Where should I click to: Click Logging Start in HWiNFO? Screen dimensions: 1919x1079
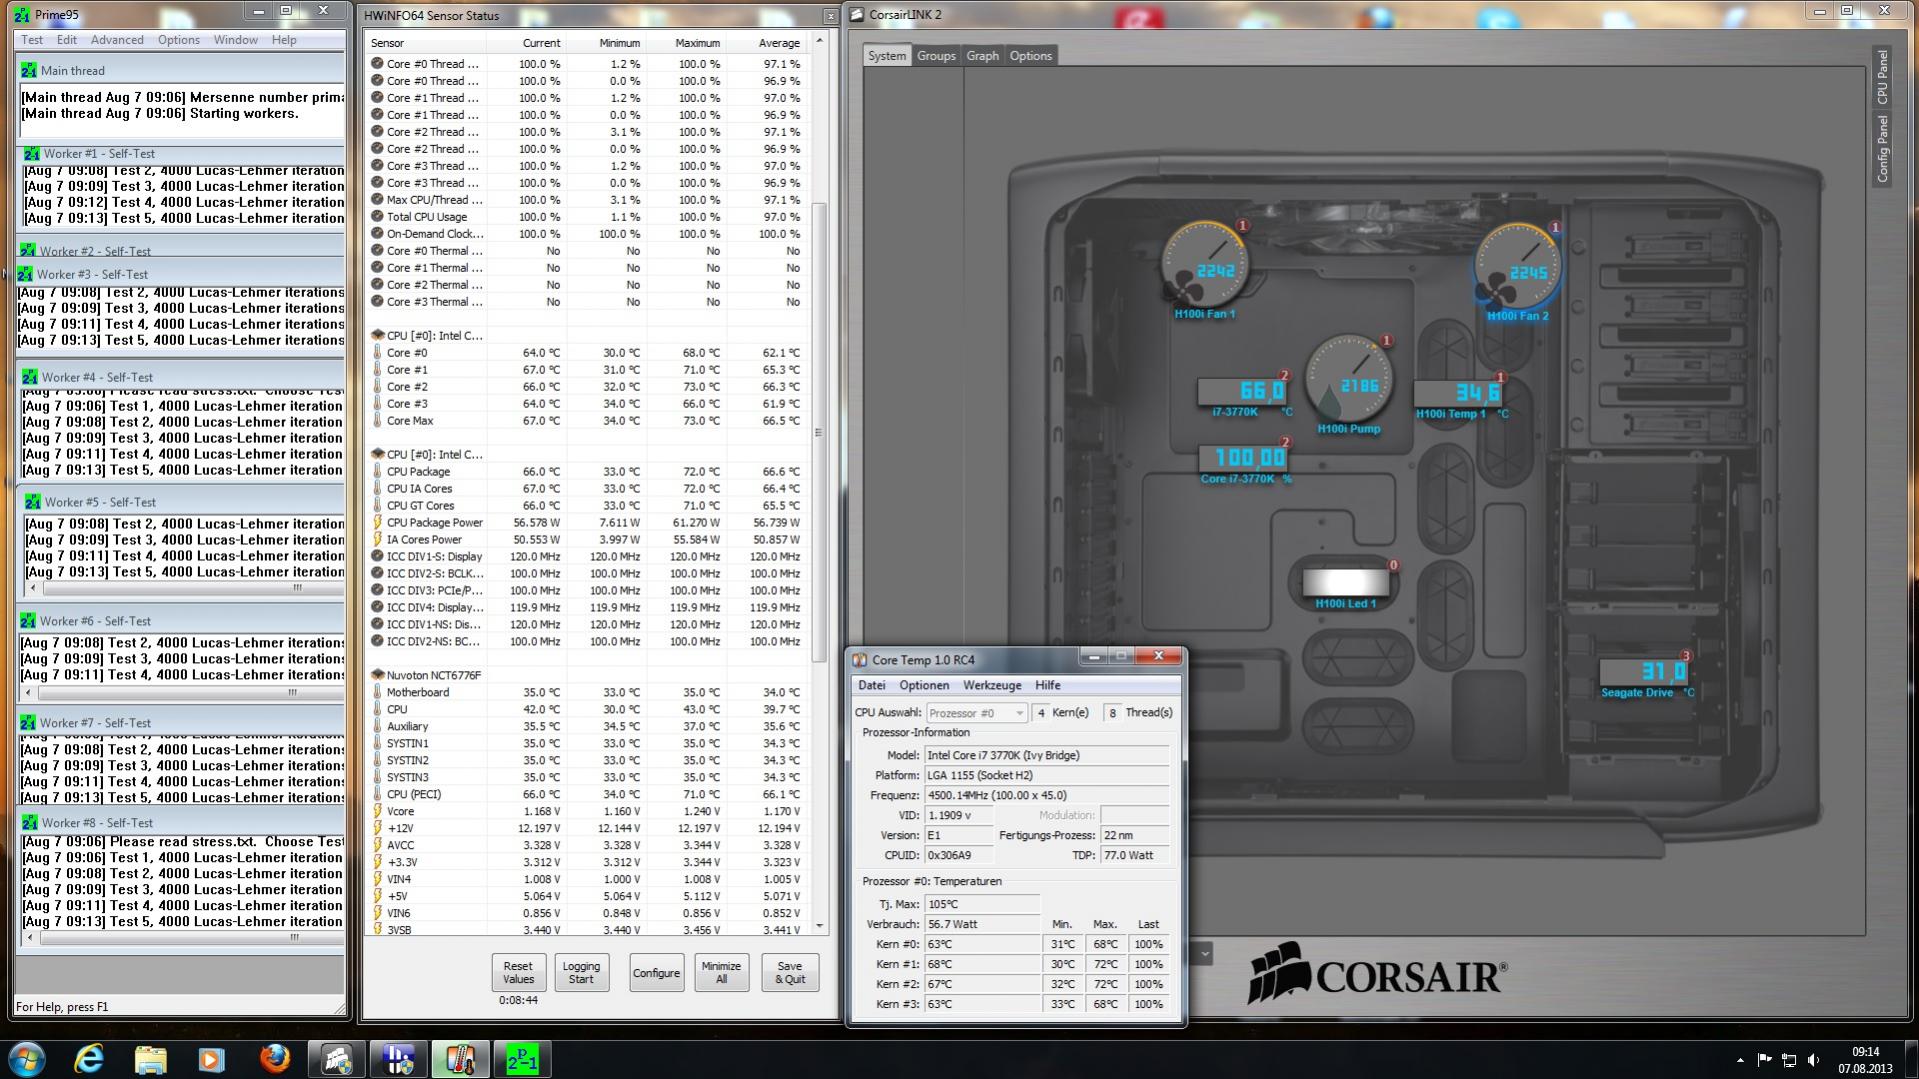581,973
